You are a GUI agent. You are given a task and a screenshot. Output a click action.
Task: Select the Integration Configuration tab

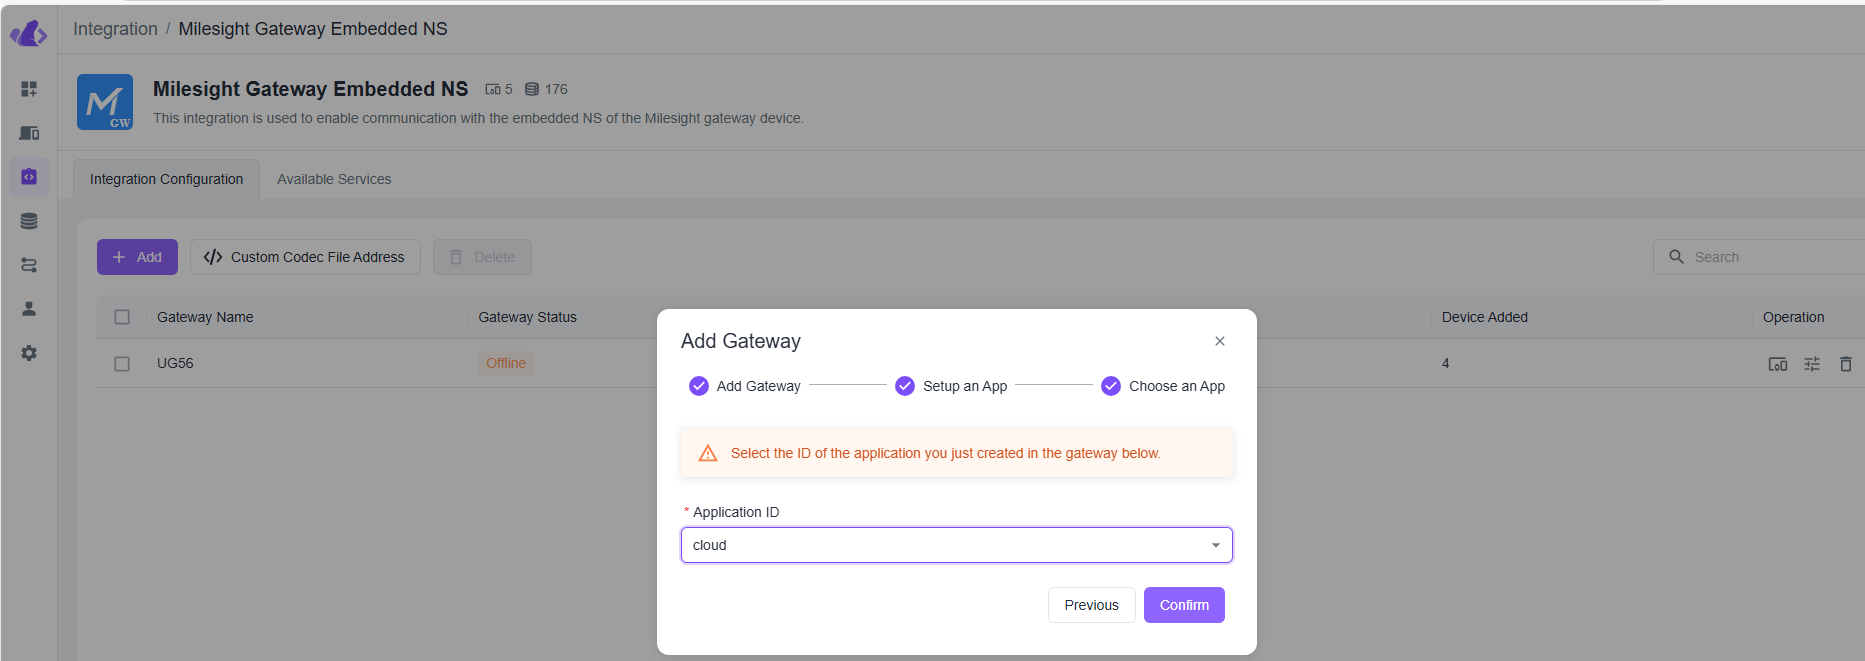click(x=166, y=179)
